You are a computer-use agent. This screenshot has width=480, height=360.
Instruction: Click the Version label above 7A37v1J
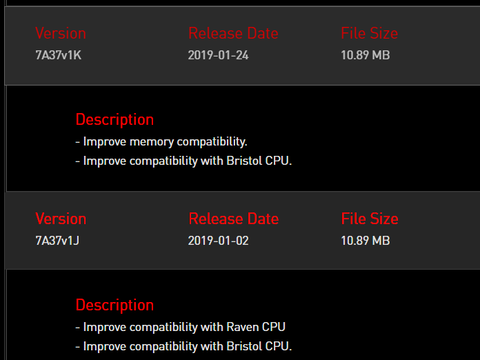tap(61, 219)
